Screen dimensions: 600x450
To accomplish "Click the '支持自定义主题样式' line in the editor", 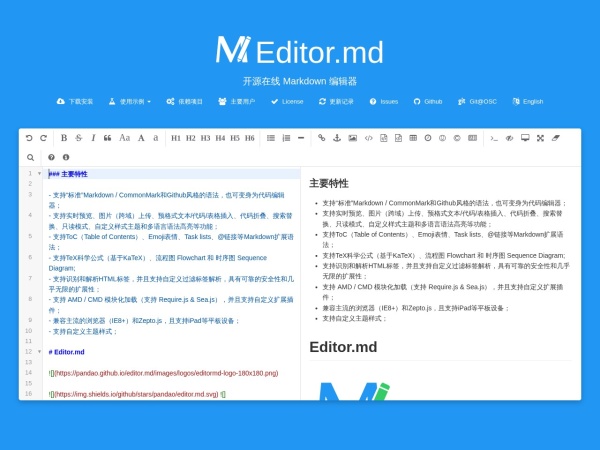I will click(x=83, y=331).
